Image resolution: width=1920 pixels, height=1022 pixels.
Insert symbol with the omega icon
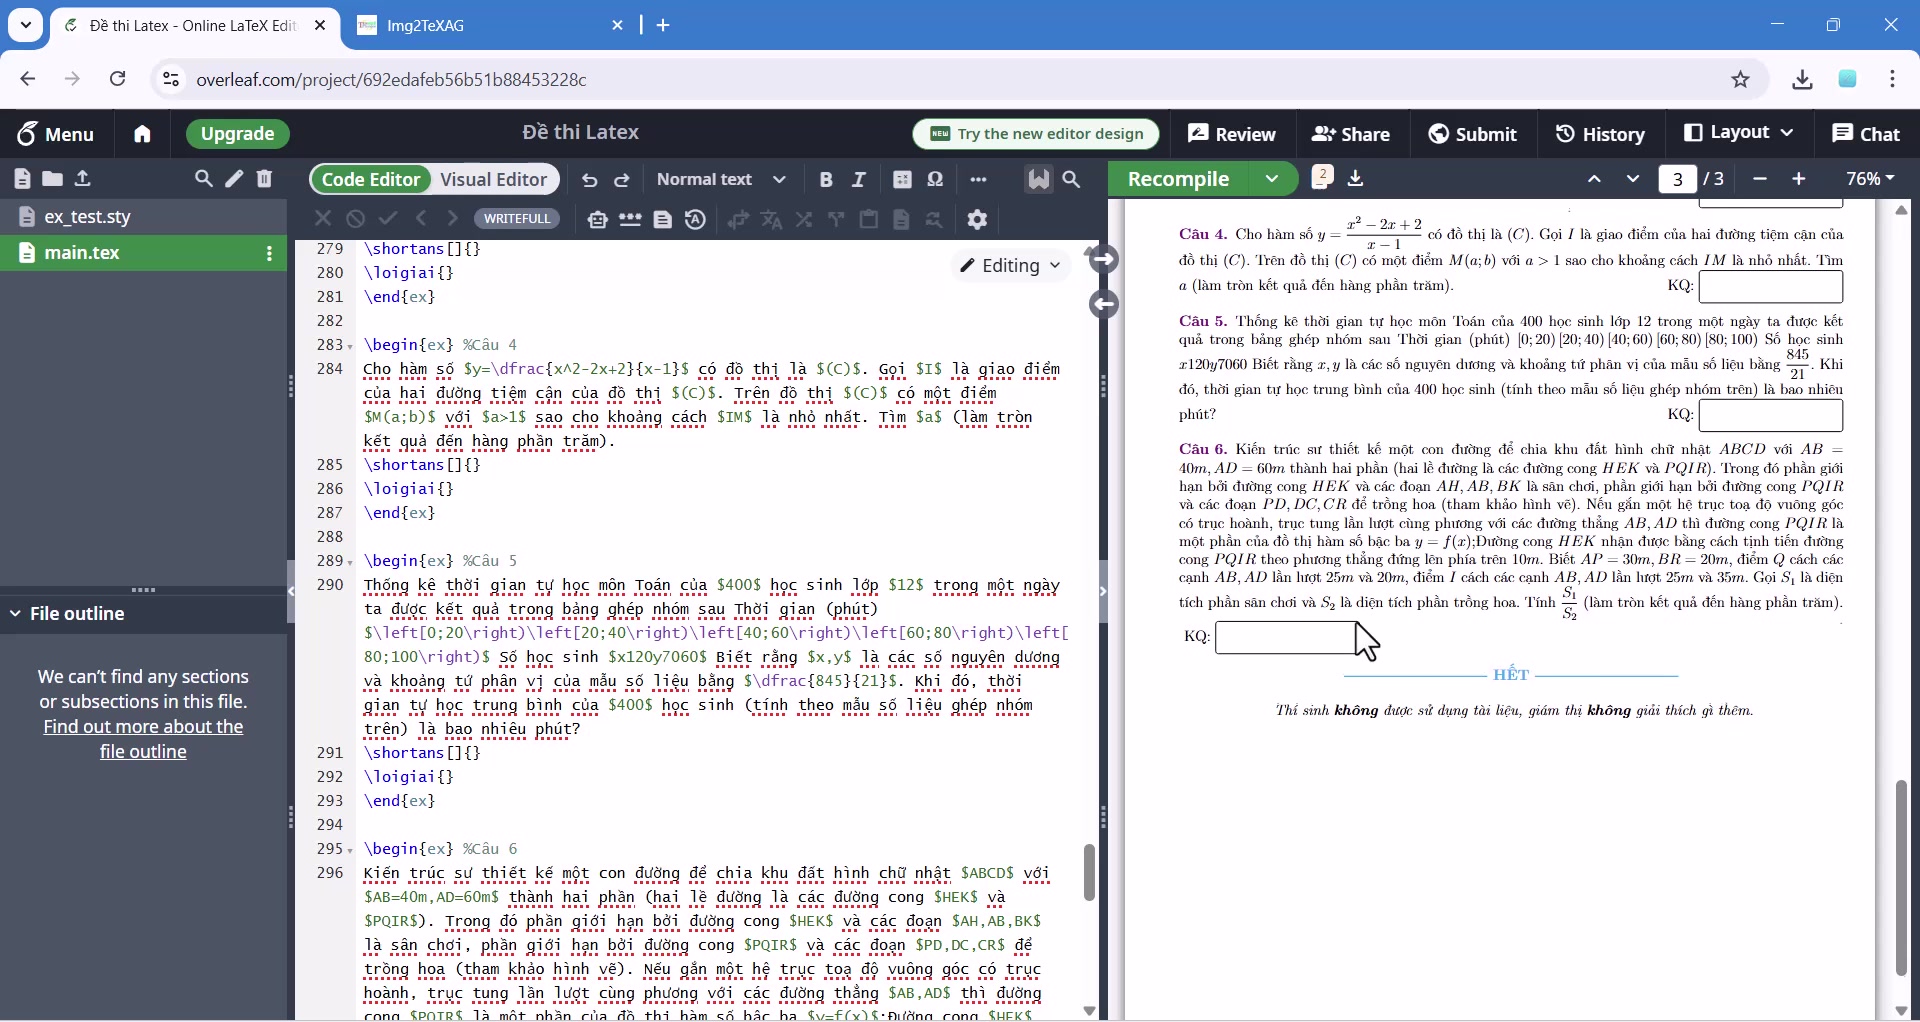tap(935, 179)
